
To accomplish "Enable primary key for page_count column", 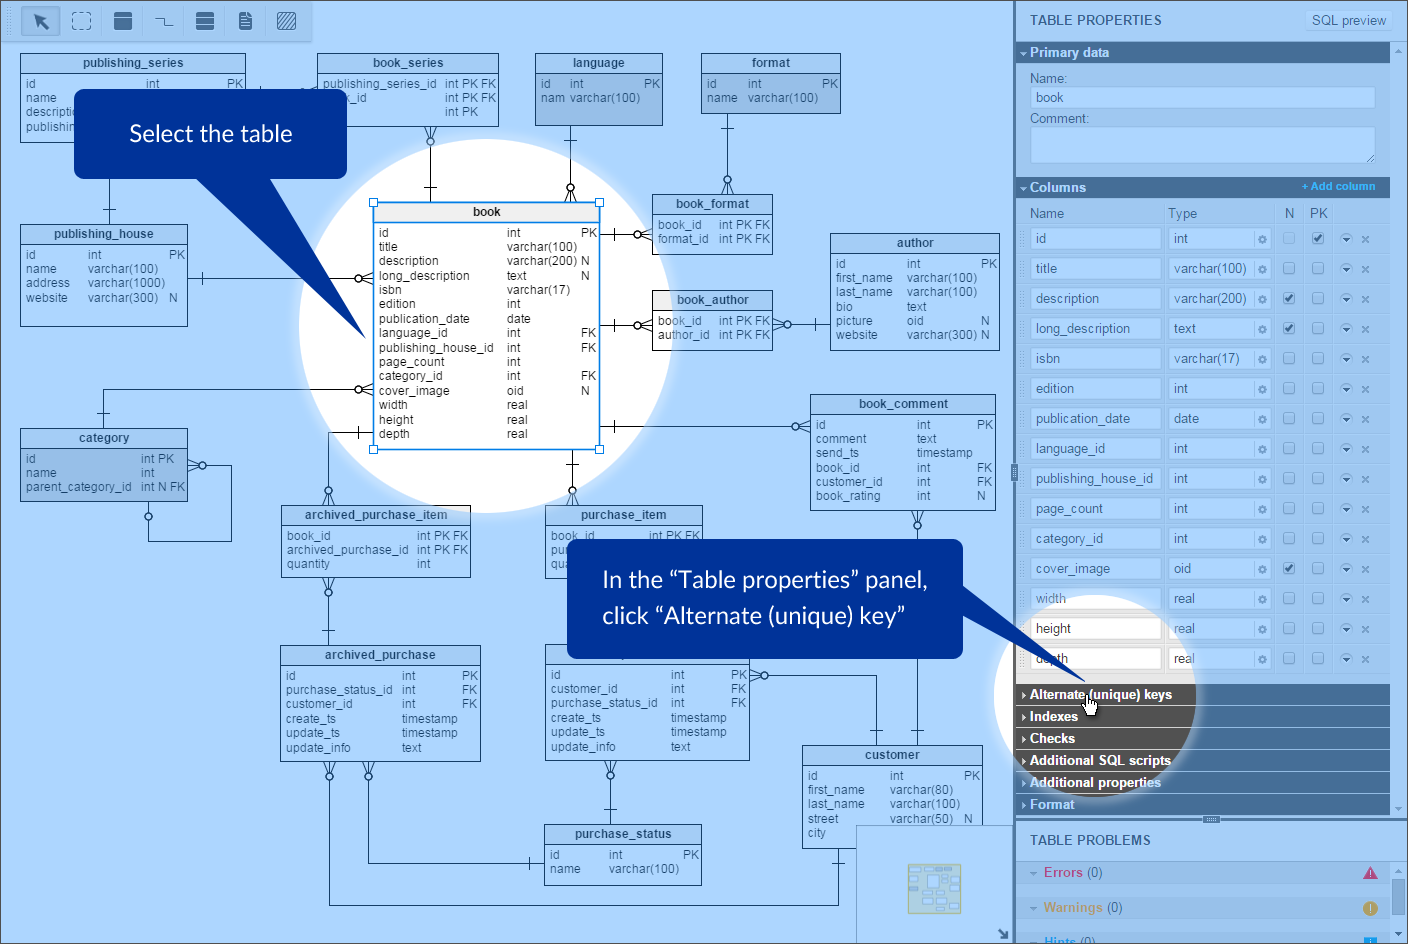I will [1318, 508].
